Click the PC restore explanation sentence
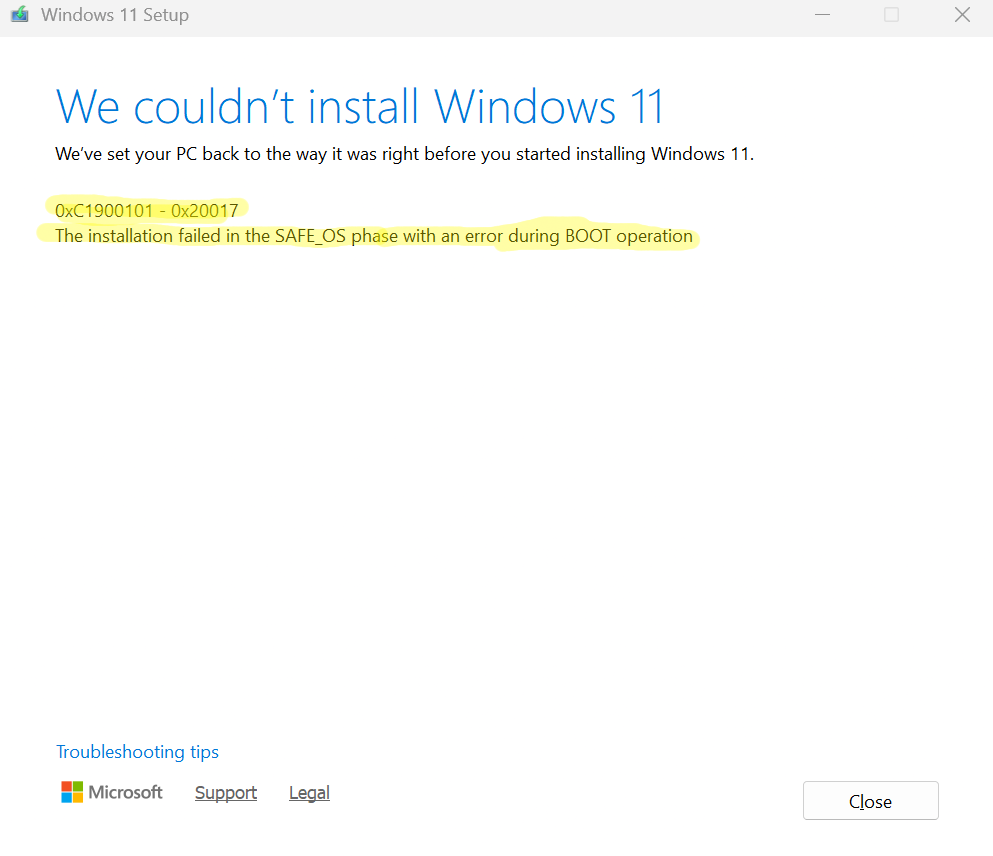Screen dimensions: 993x856 pyautogui.click(x=404, y=154)
